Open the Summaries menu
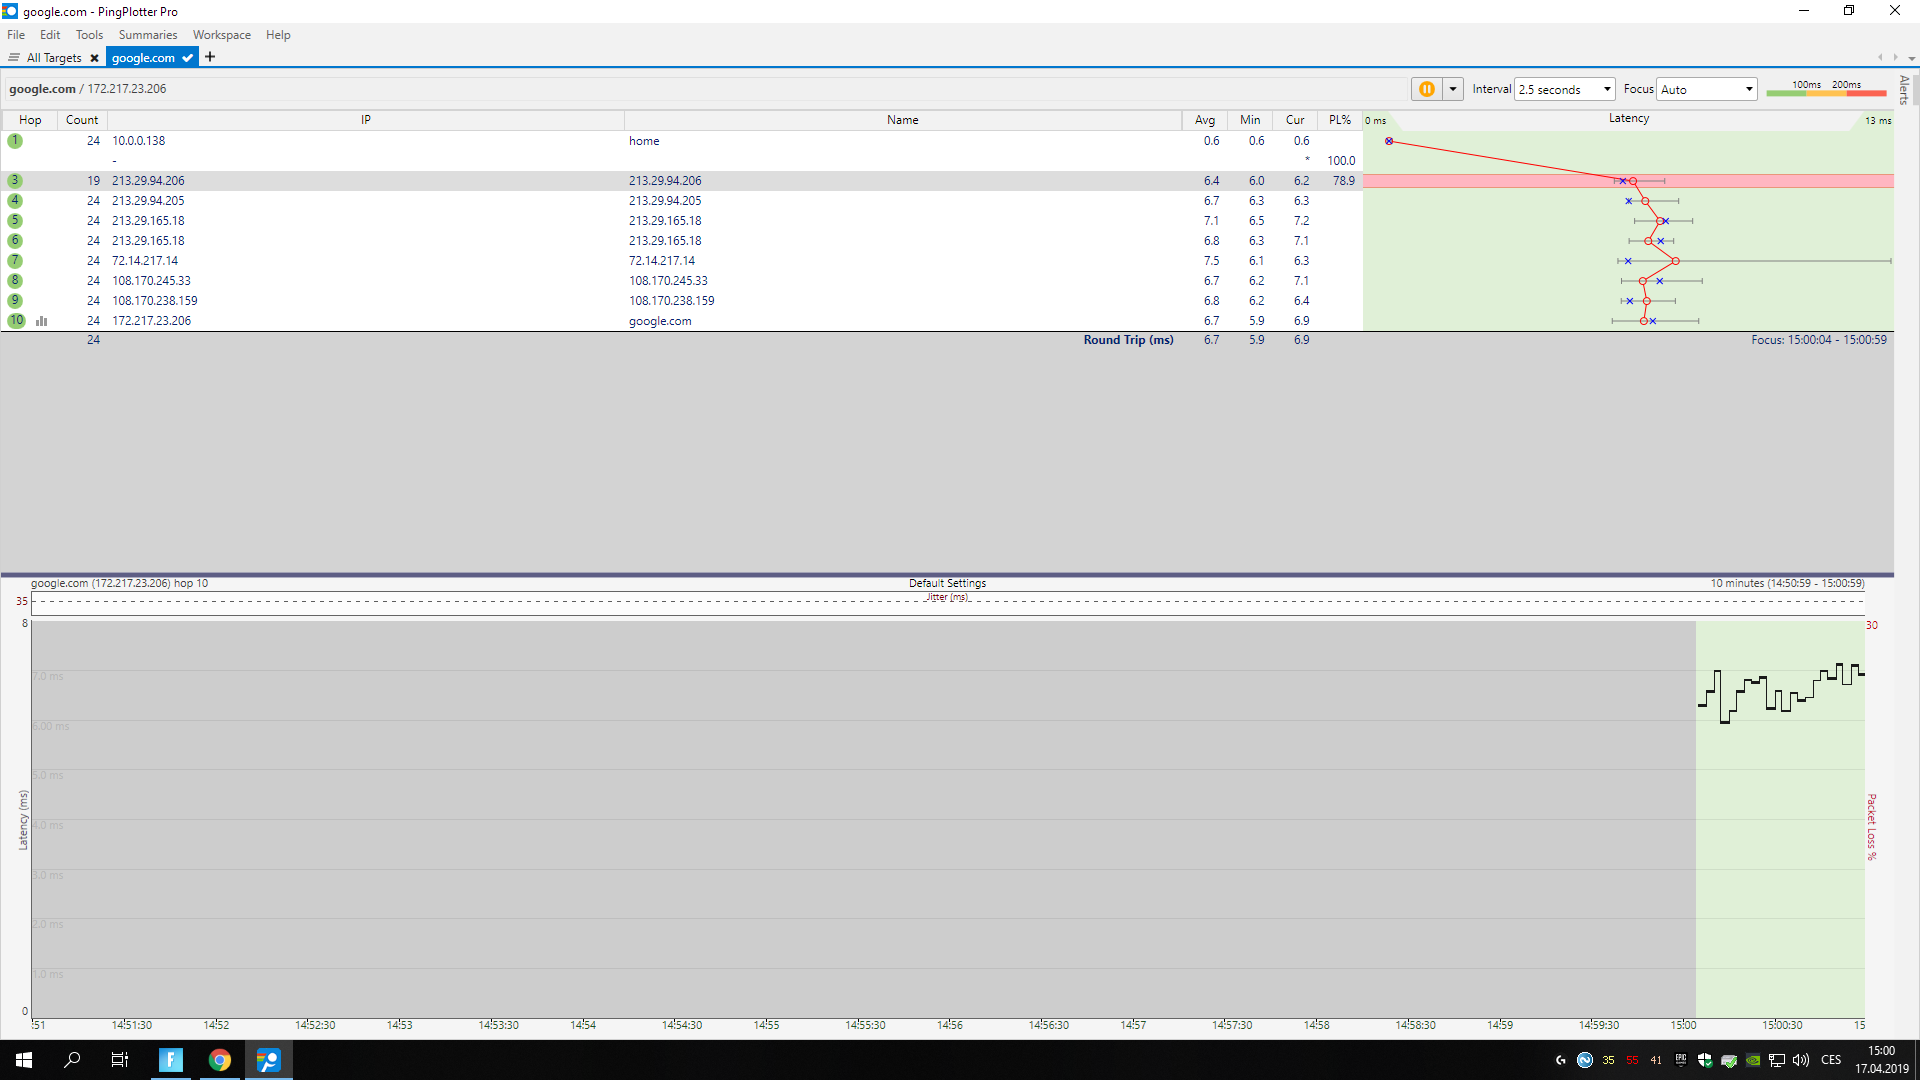1920x1080 pixels. pos(147,35)
